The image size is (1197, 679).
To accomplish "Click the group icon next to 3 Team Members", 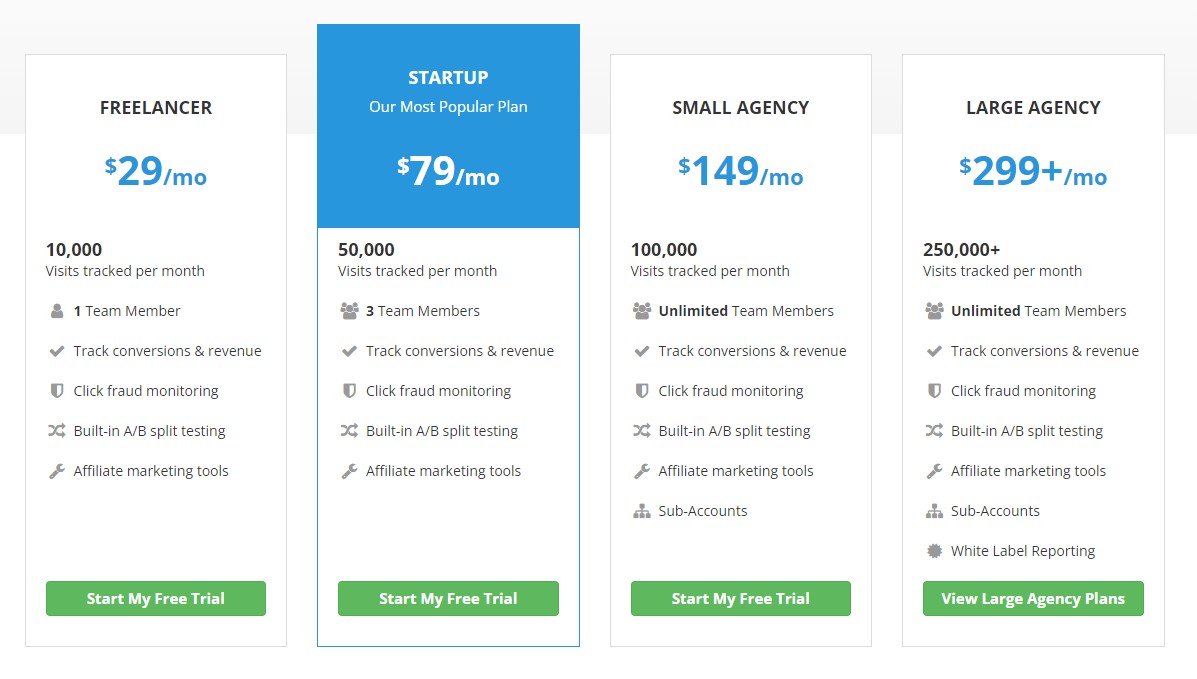I will click(x=349, y=311).
